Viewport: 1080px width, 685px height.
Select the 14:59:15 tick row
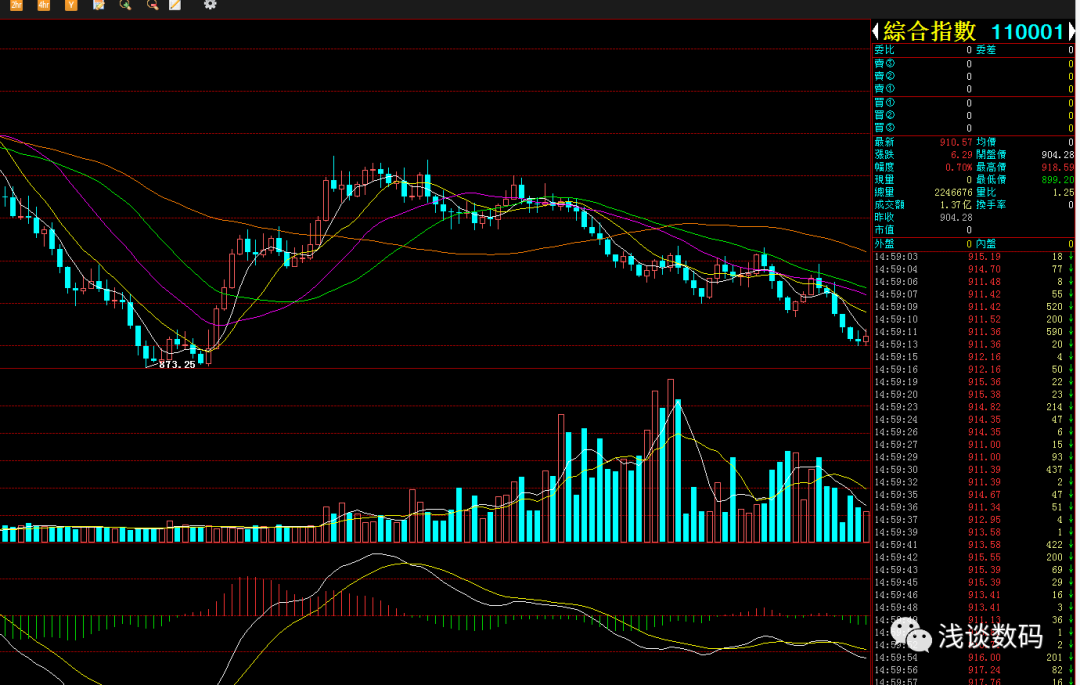coord(974,357)
